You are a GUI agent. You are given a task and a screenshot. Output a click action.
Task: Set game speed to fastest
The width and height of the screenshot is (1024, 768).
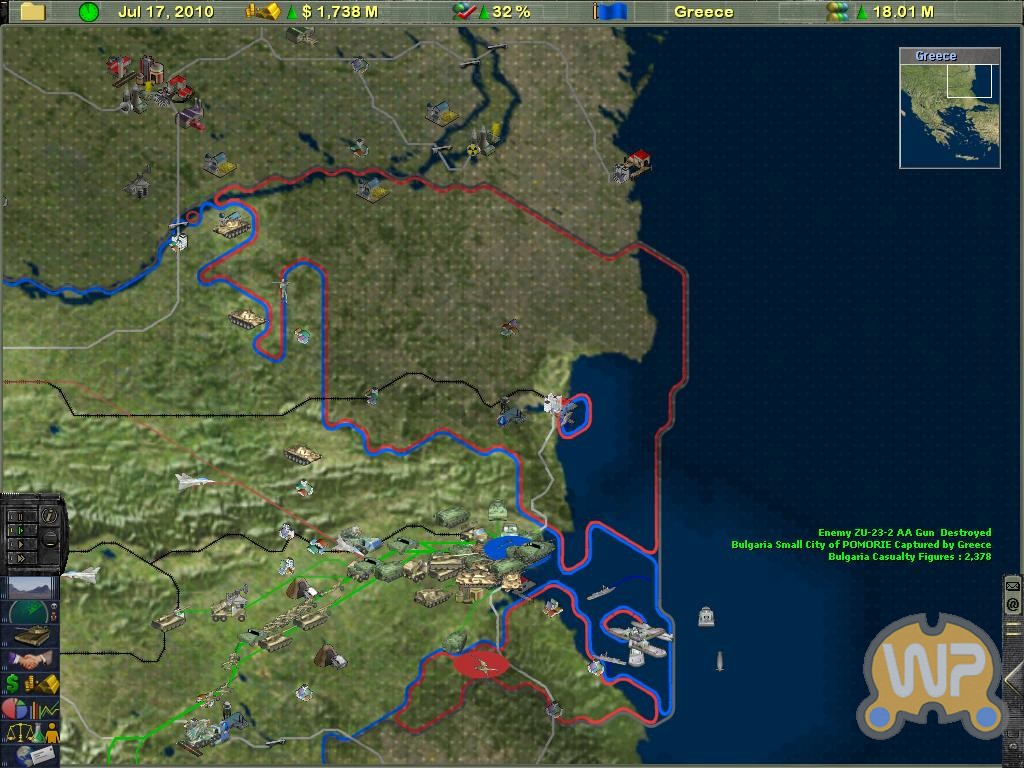tap(16, 558)
